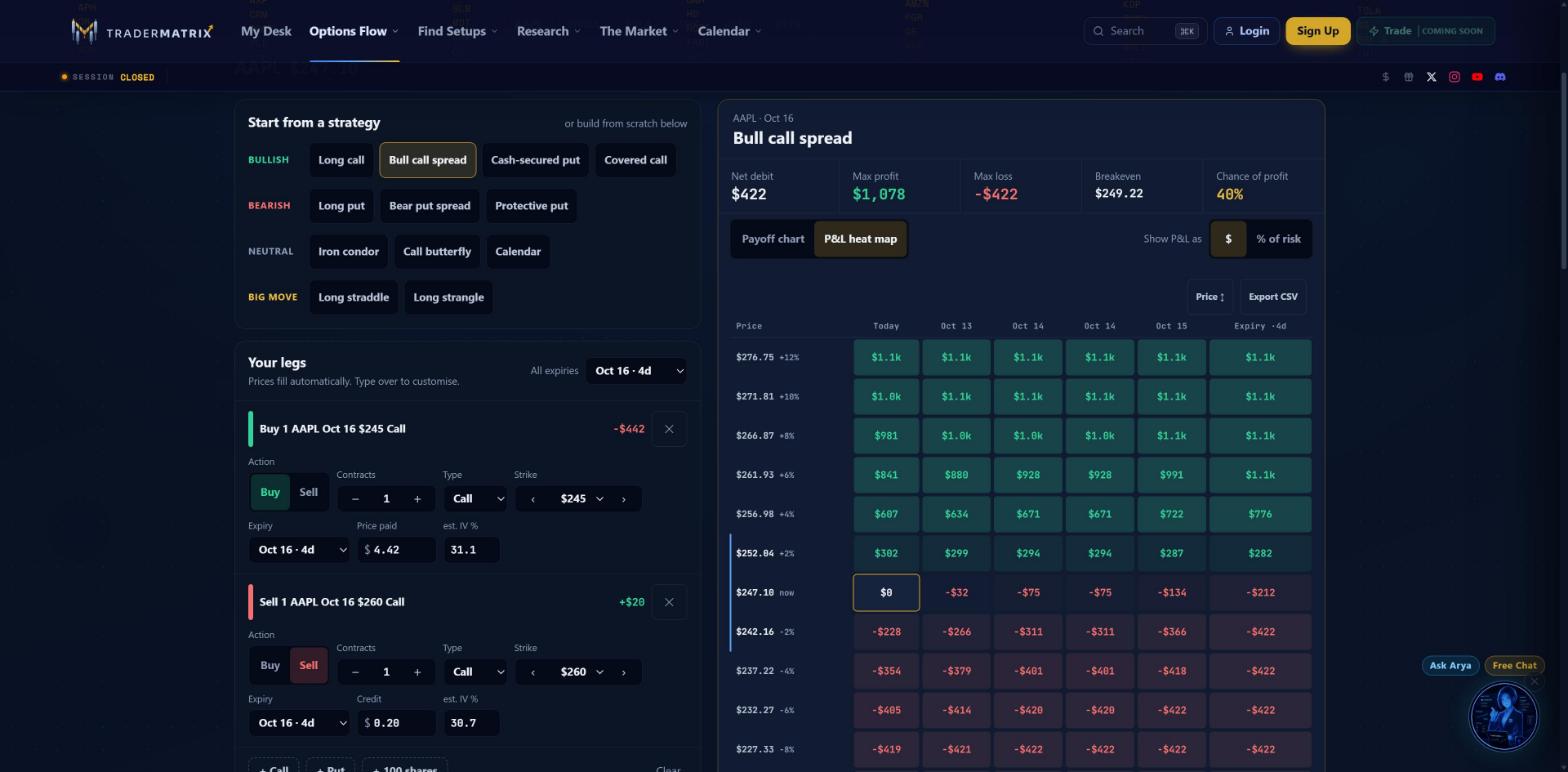The image size is (1568, 772).
Task: Increase contracts on the $245 Call leg
Action: click(417, 499)
